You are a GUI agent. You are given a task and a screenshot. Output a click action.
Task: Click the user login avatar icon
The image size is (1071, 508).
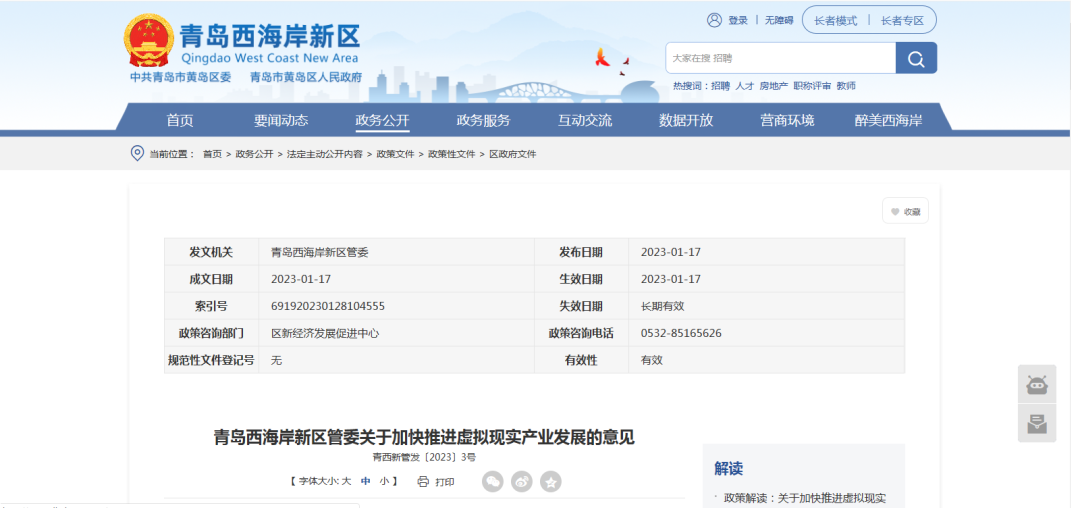click(x=714, y=20)
